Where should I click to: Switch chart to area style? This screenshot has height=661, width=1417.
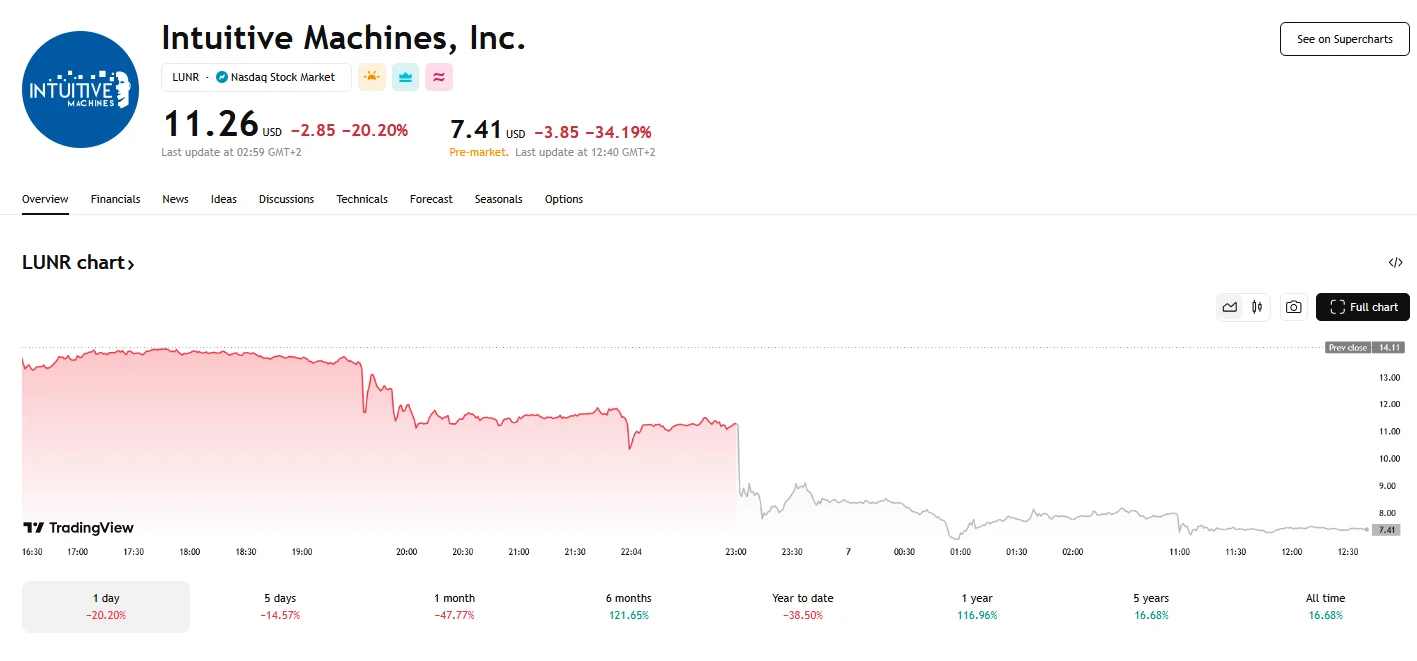pos(1230,307)
